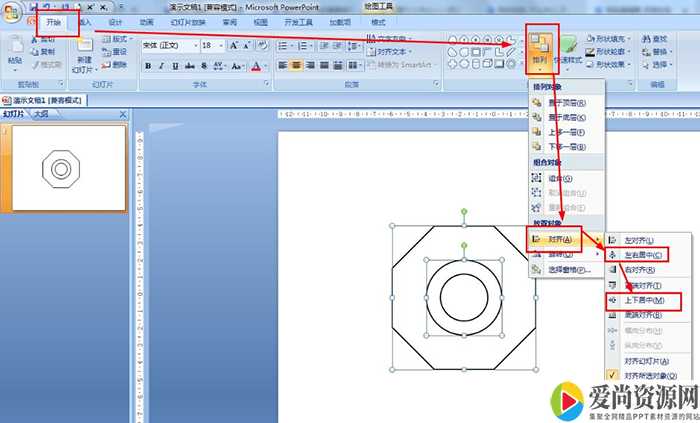Switch to the 开始 ribbon tab

(53, 21)
